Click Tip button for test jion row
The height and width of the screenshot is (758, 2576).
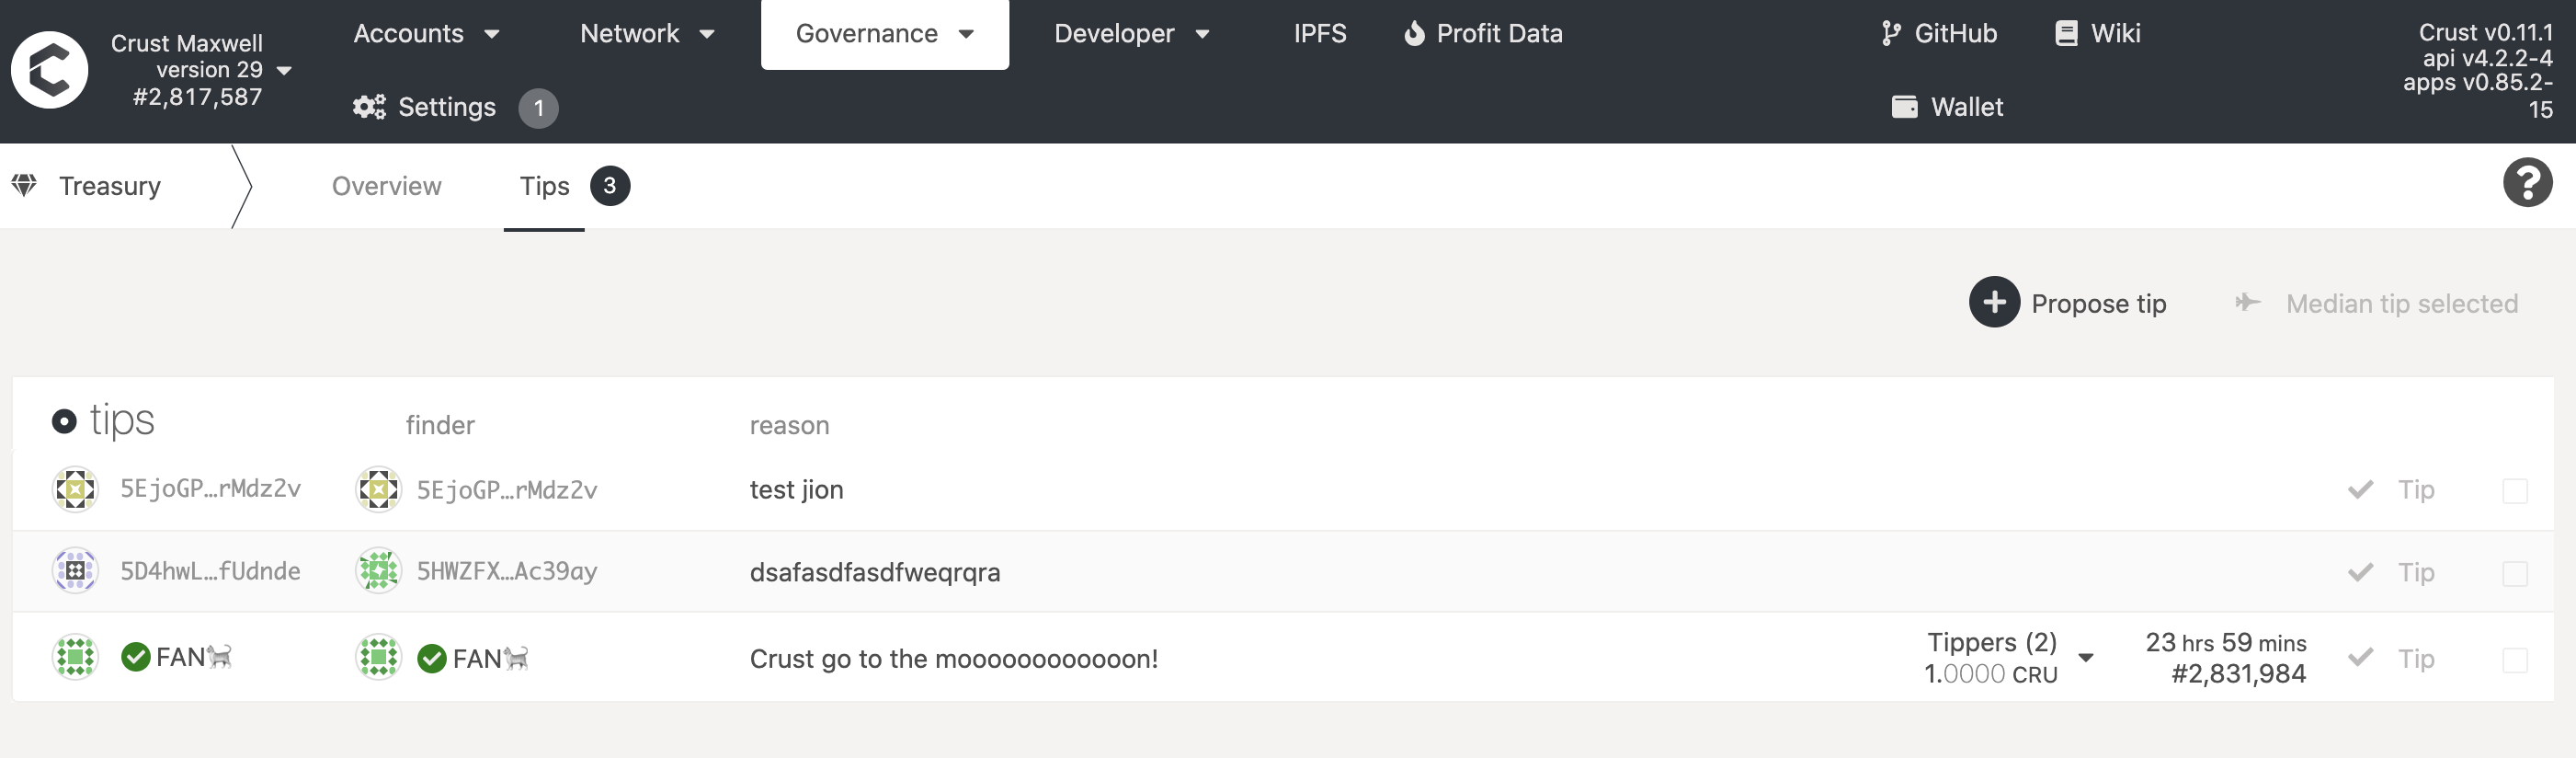(x=2391, y=490)
